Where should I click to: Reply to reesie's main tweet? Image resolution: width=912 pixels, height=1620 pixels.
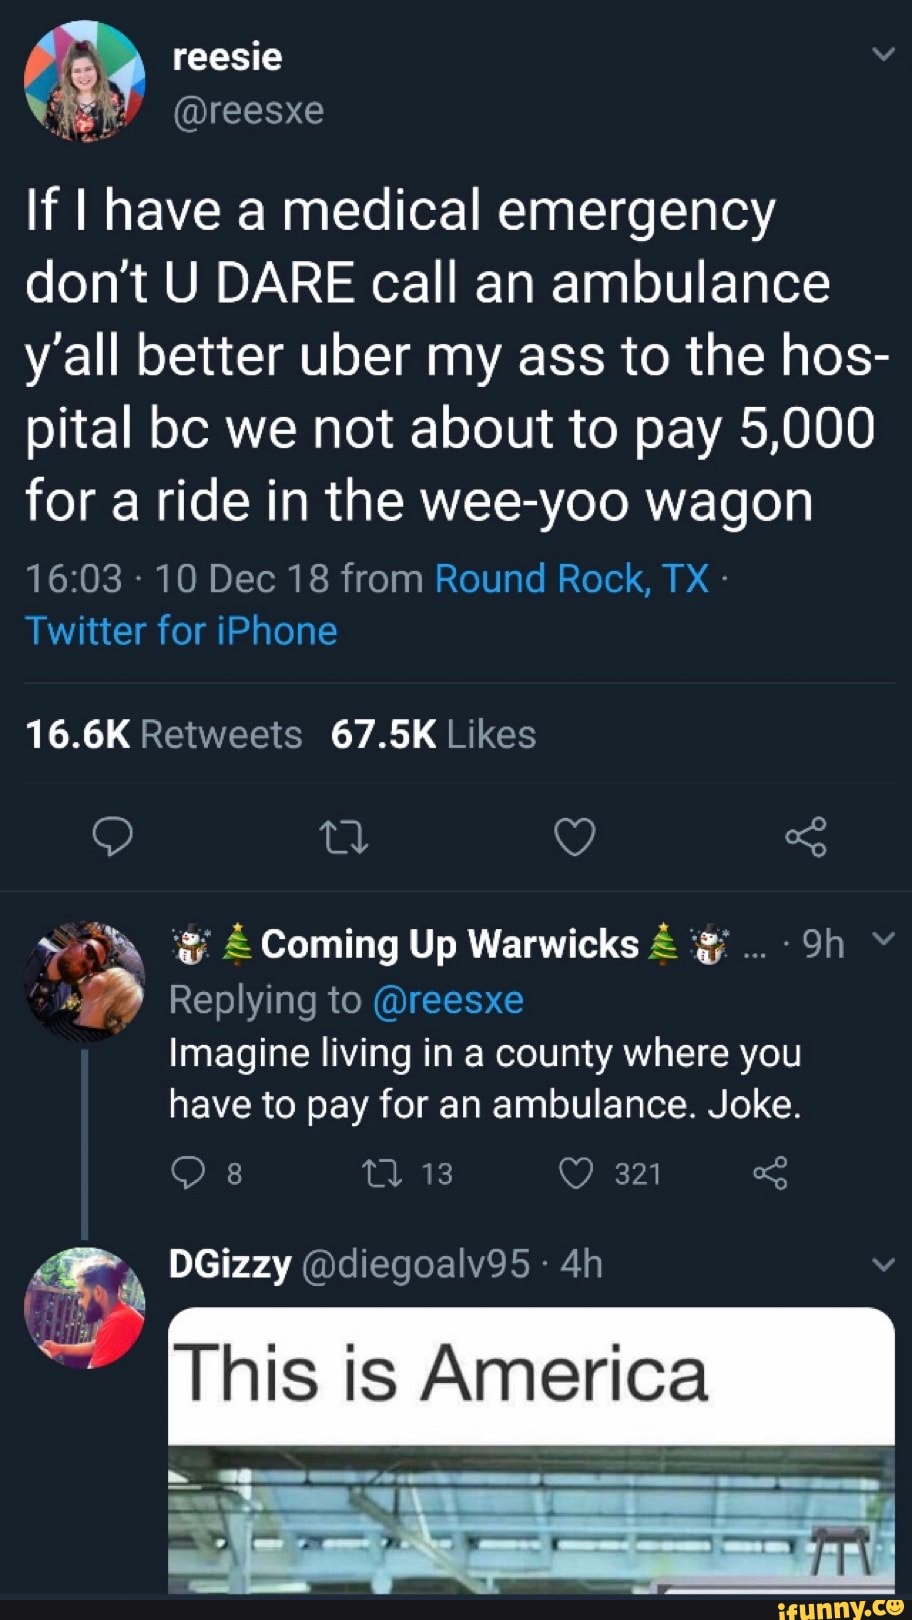tap(112, 836)
